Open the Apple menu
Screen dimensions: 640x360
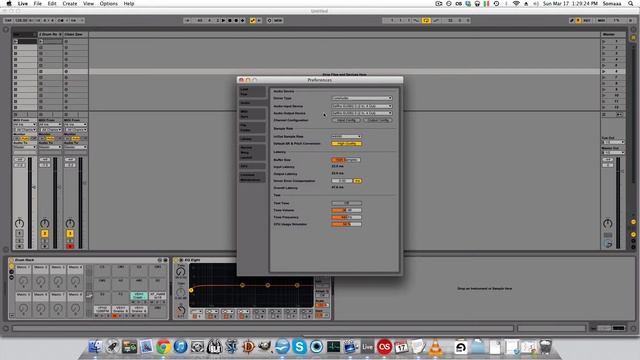click(9, 4)
